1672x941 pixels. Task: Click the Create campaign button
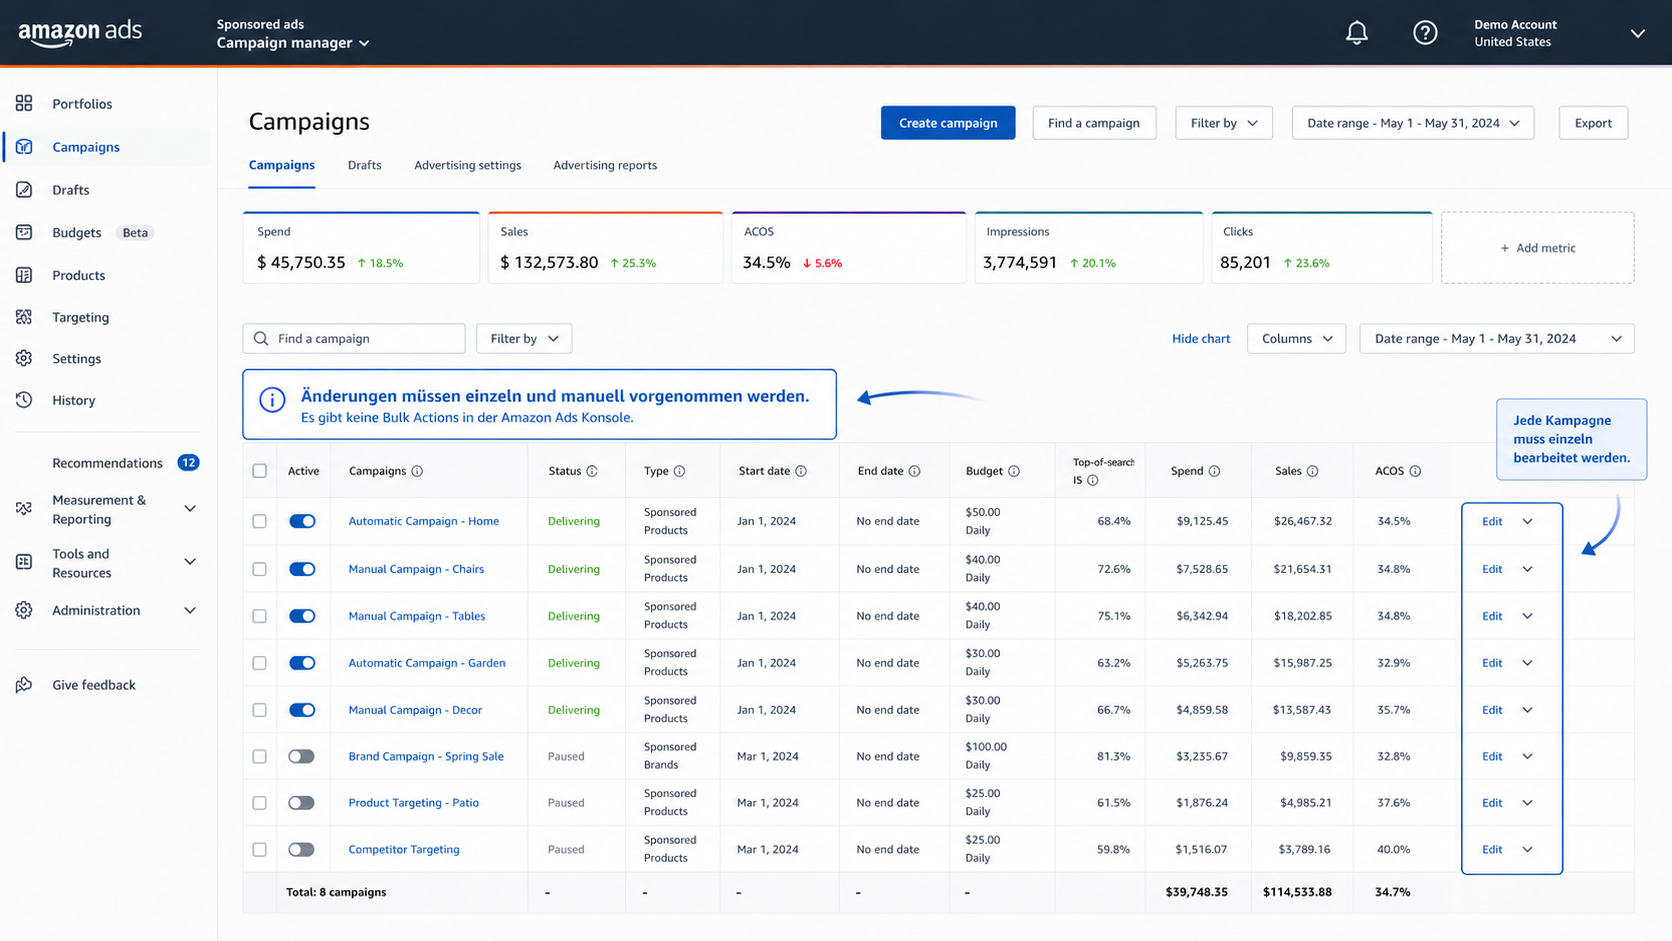click(948, 123)
